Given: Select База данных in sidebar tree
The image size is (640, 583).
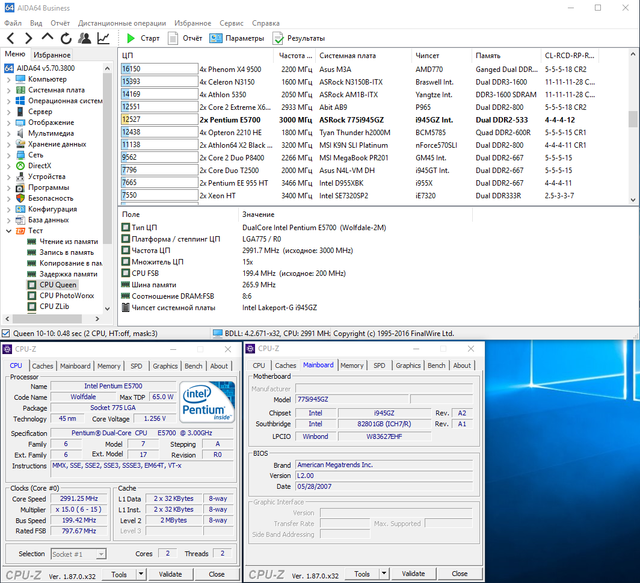Looking at the screenshot, I should pyautogui.click(x=48, y=220).
